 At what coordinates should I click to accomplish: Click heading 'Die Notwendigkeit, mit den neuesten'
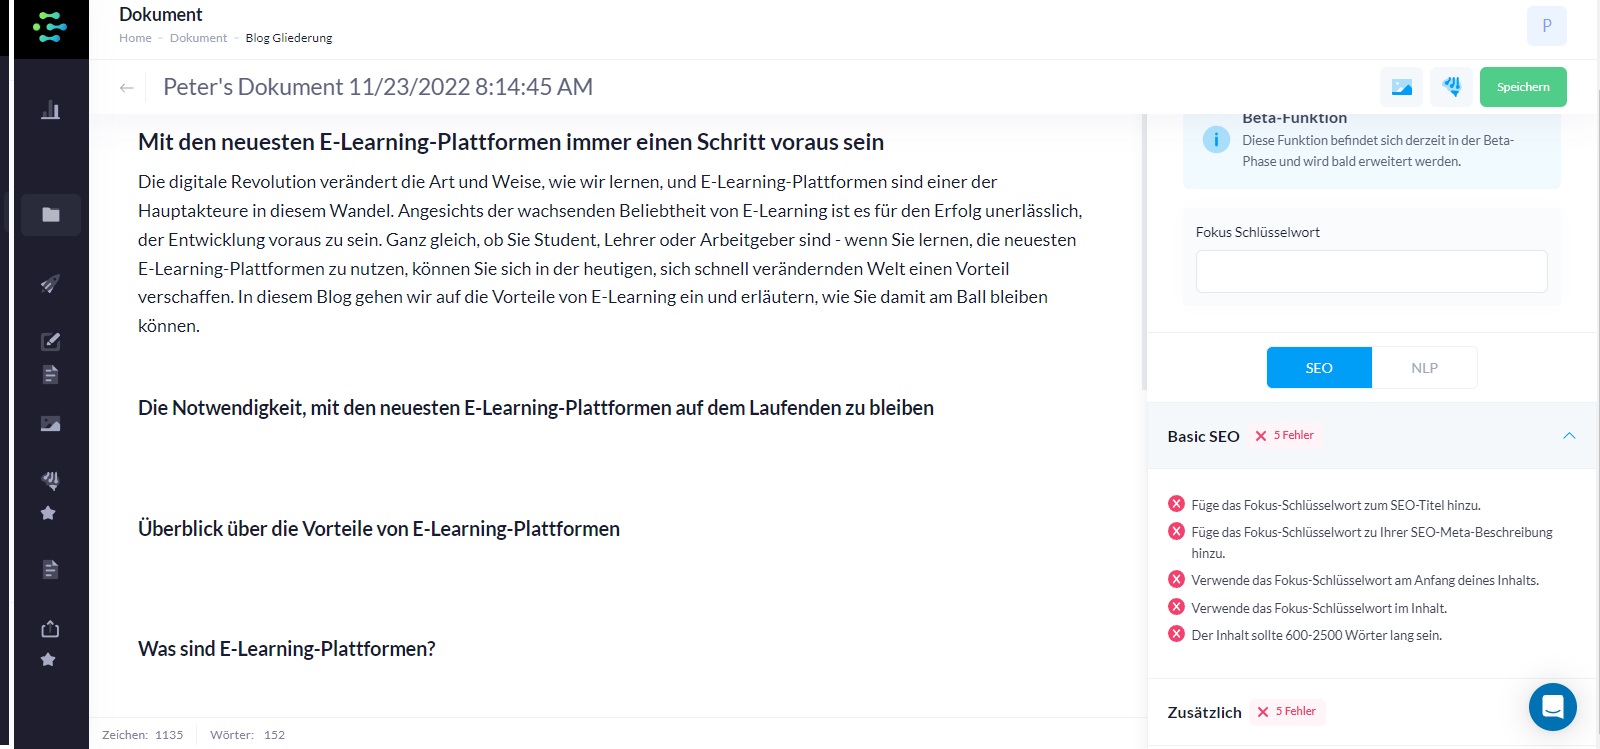point(536,408)
